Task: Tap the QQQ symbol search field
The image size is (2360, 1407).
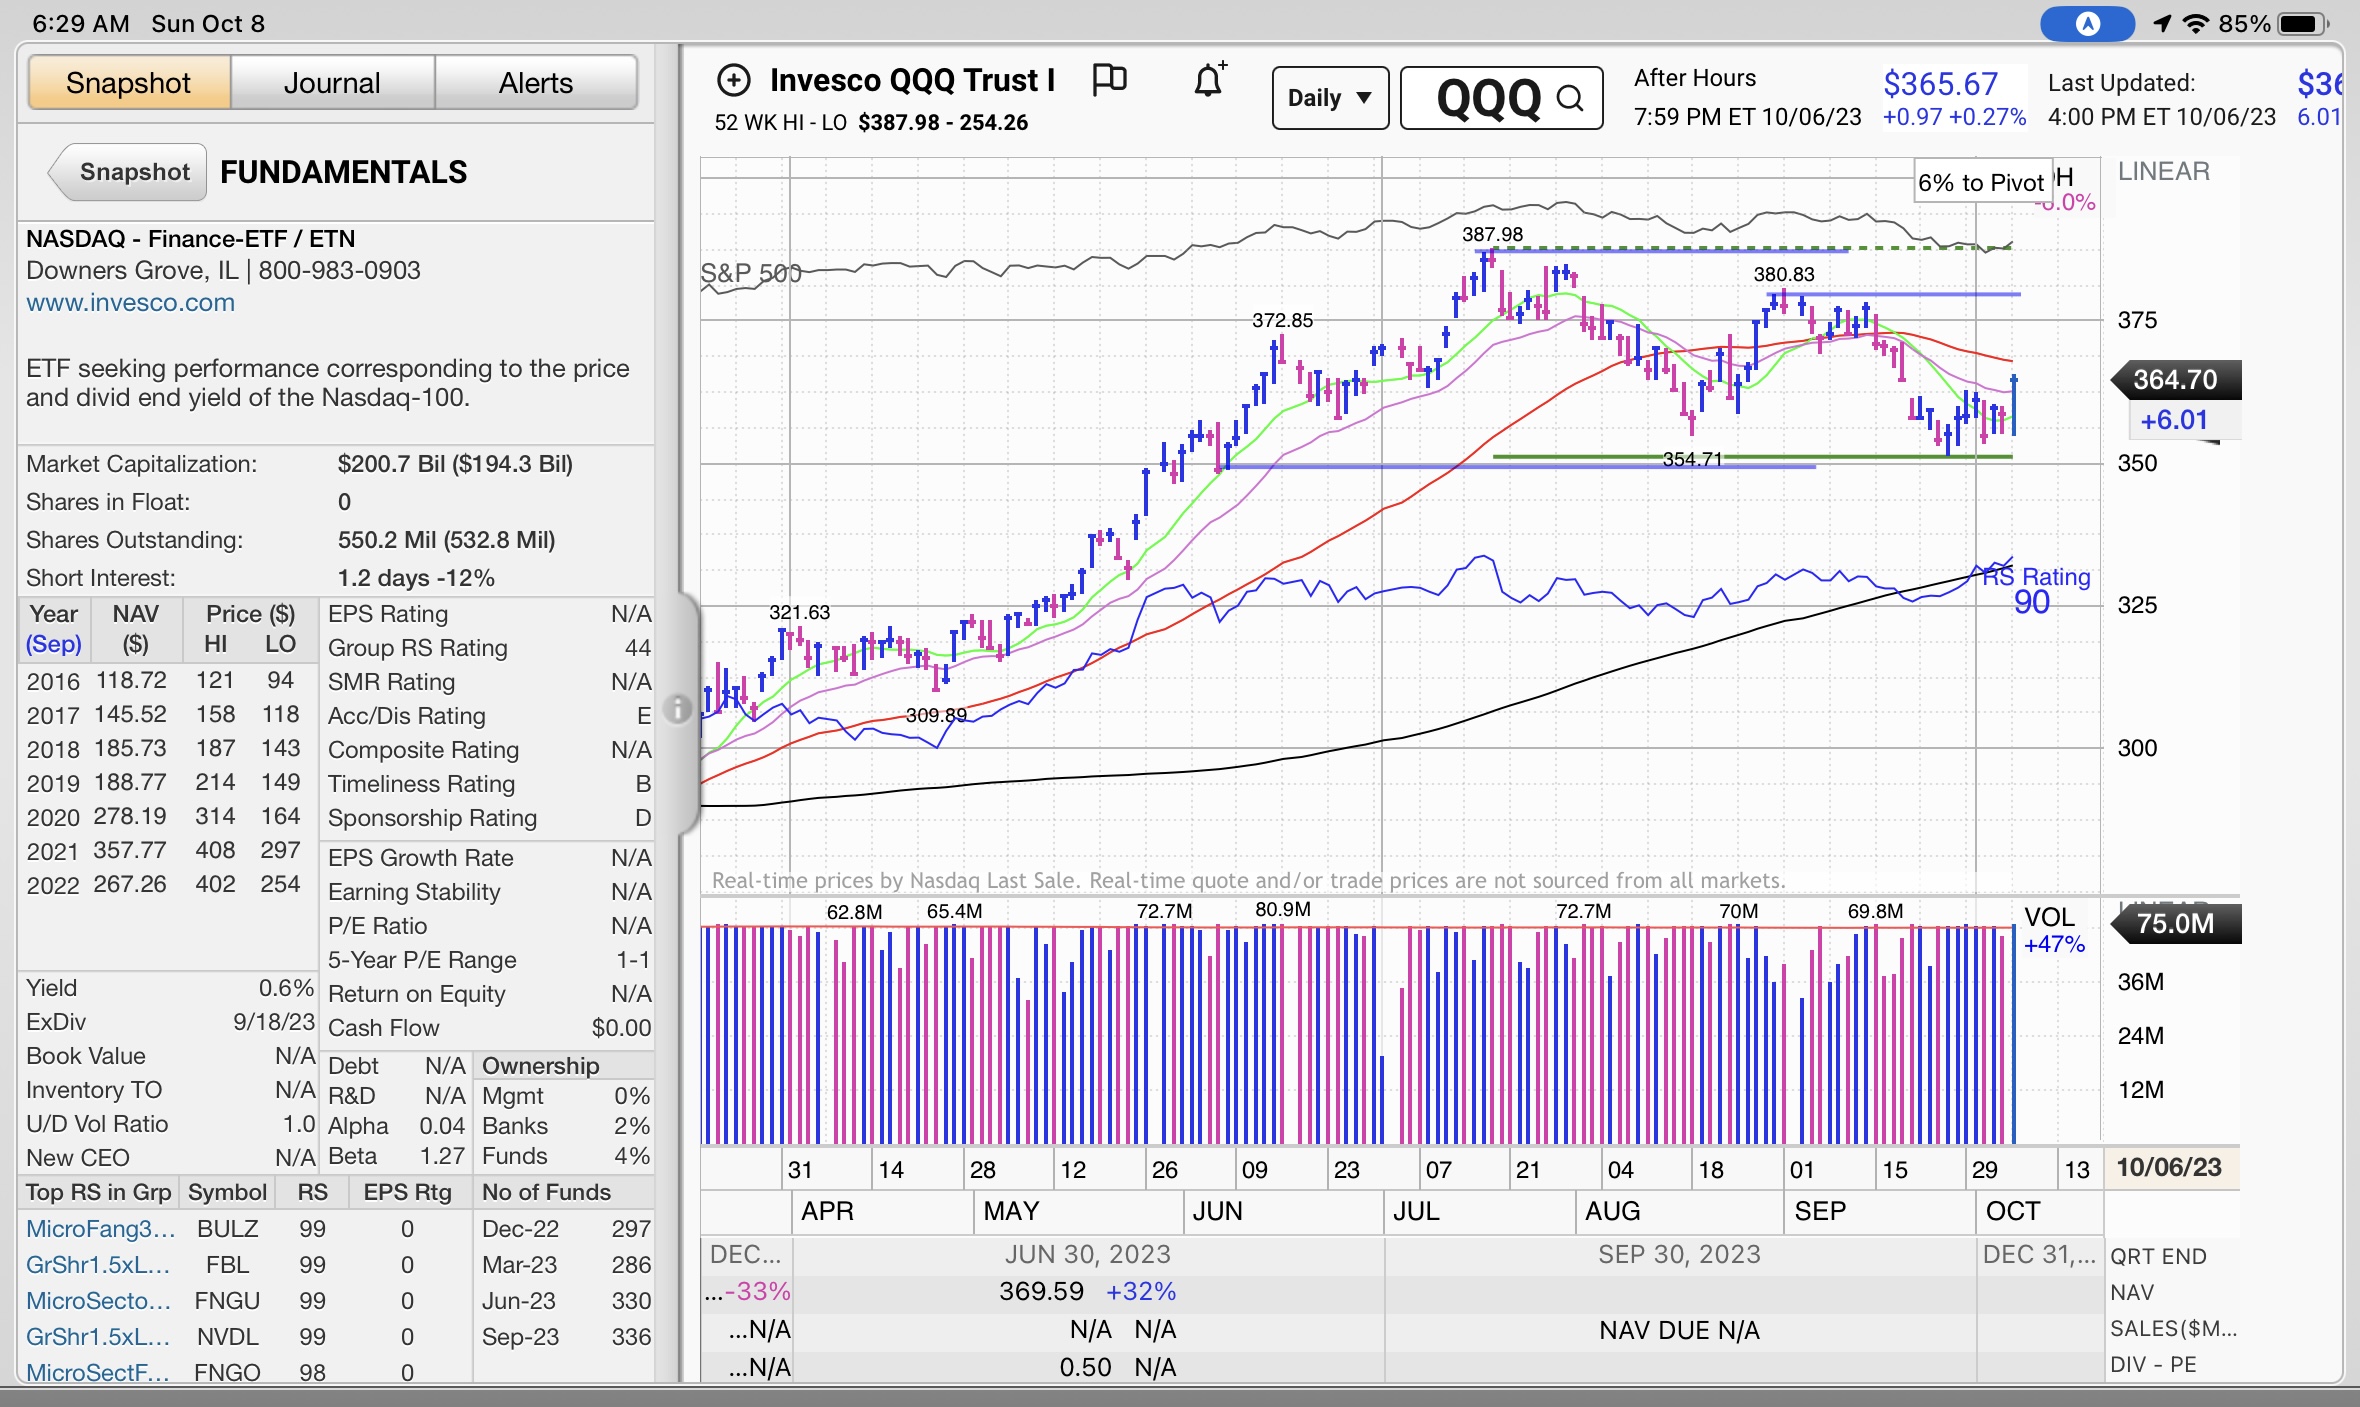Action: click(x=1501, y=98)
